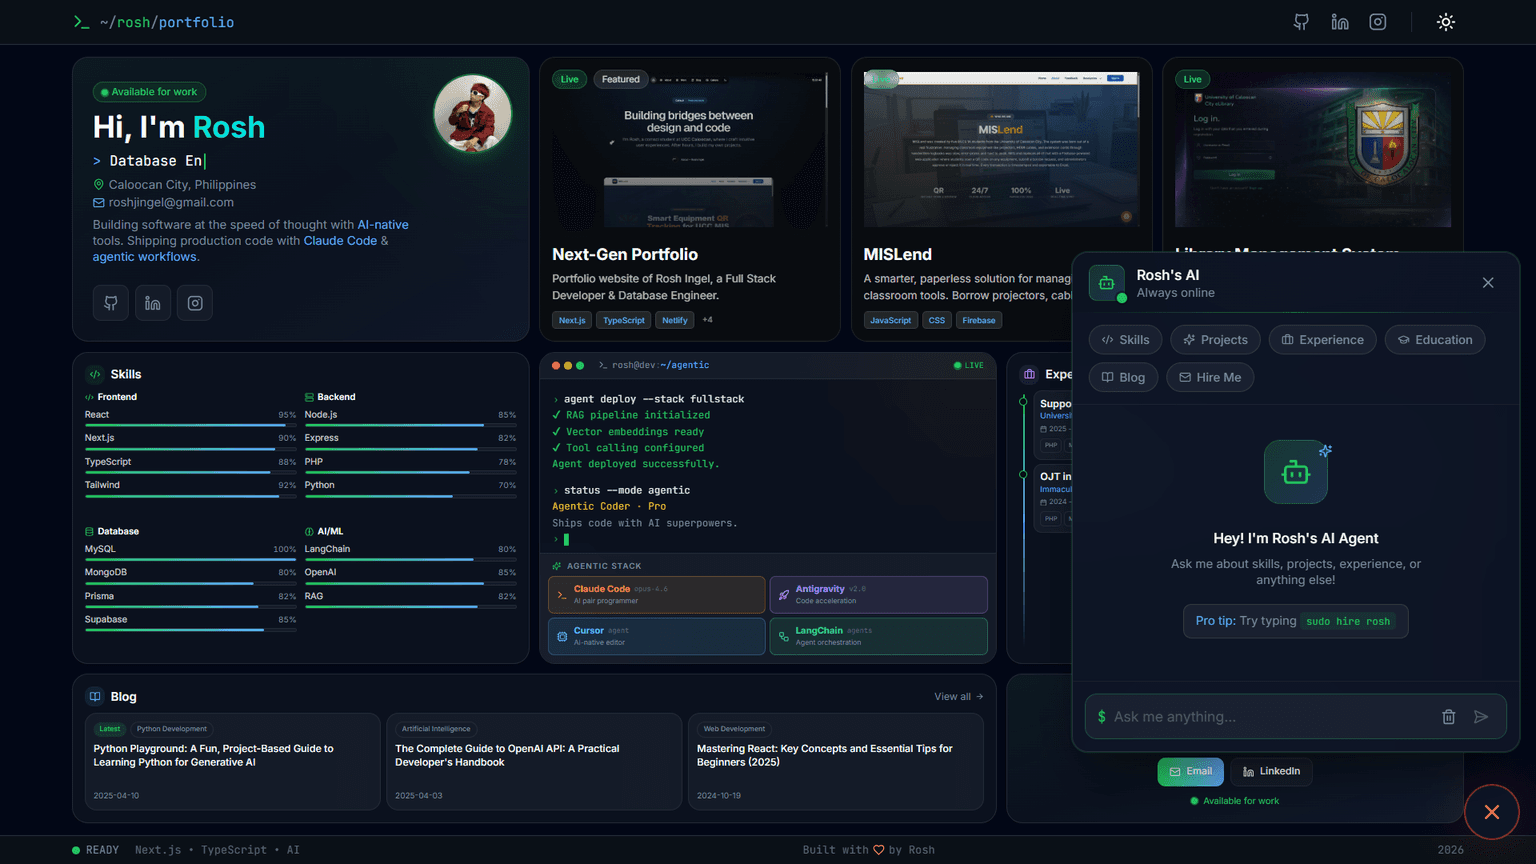Click the TypeScript tag on Next-Gen Portfolio
1536x864 pixels.
(x=624, y=320)
